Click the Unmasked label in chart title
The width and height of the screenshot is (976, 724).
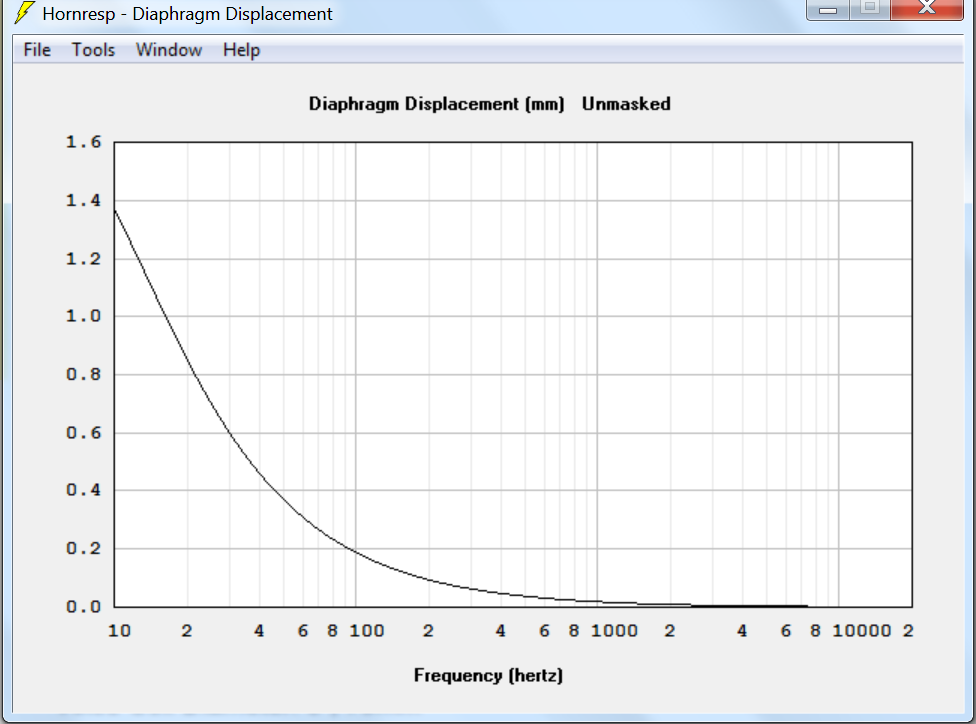click(x=626, y=104)
